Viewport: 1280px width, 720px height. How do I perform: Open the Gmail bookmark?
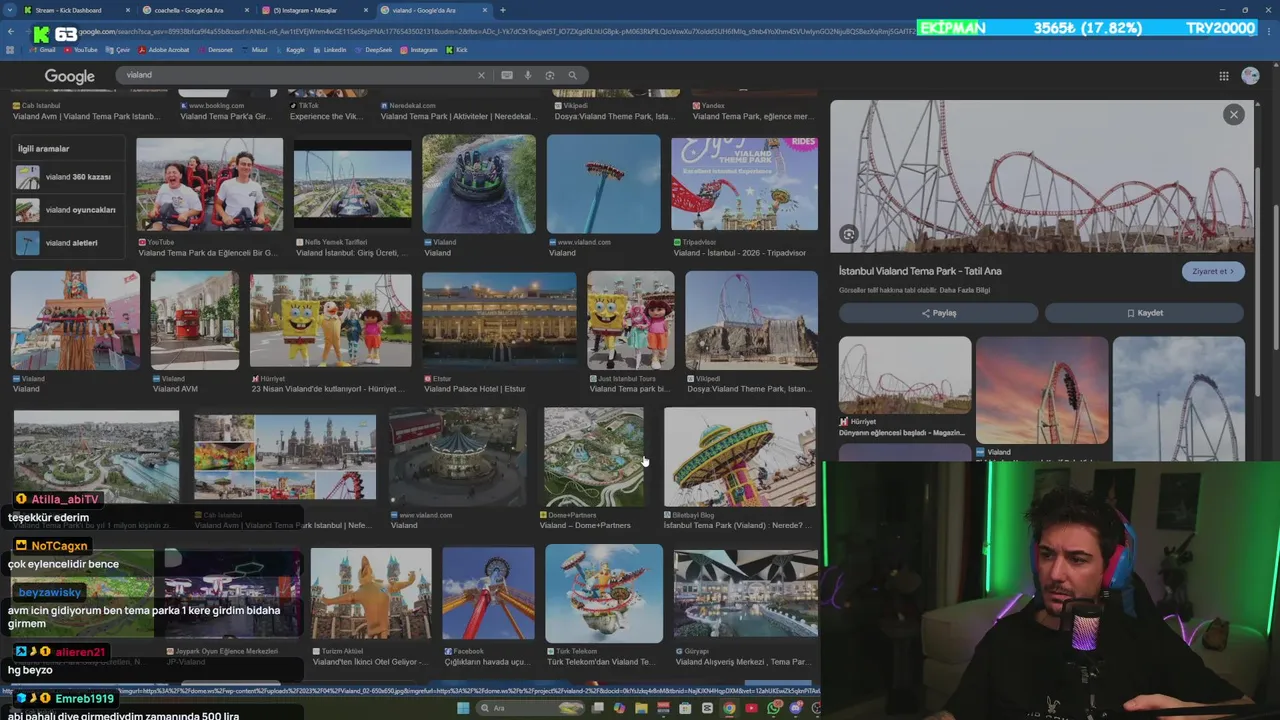coord(44,49)
